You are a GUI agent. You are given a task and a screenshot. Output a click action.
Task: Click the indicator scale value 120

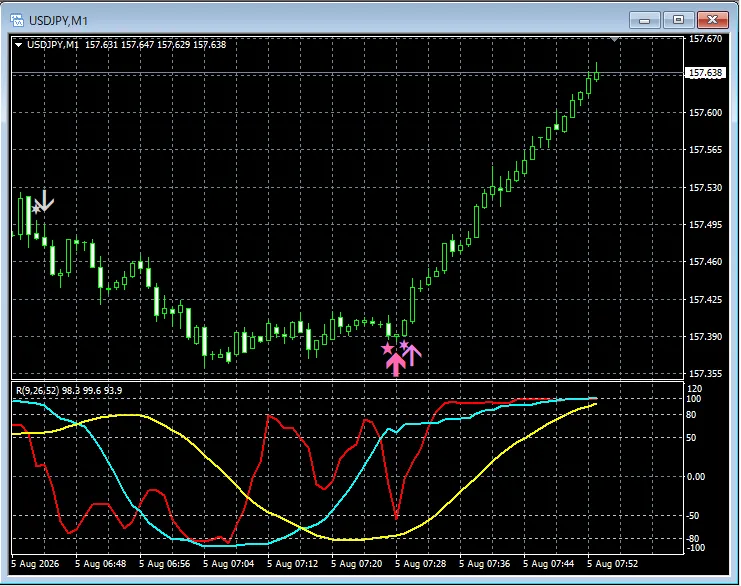point(695,388)
